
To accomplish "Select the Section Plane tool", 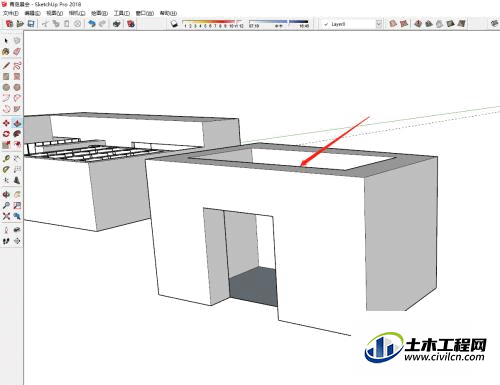I will [17, 241].
